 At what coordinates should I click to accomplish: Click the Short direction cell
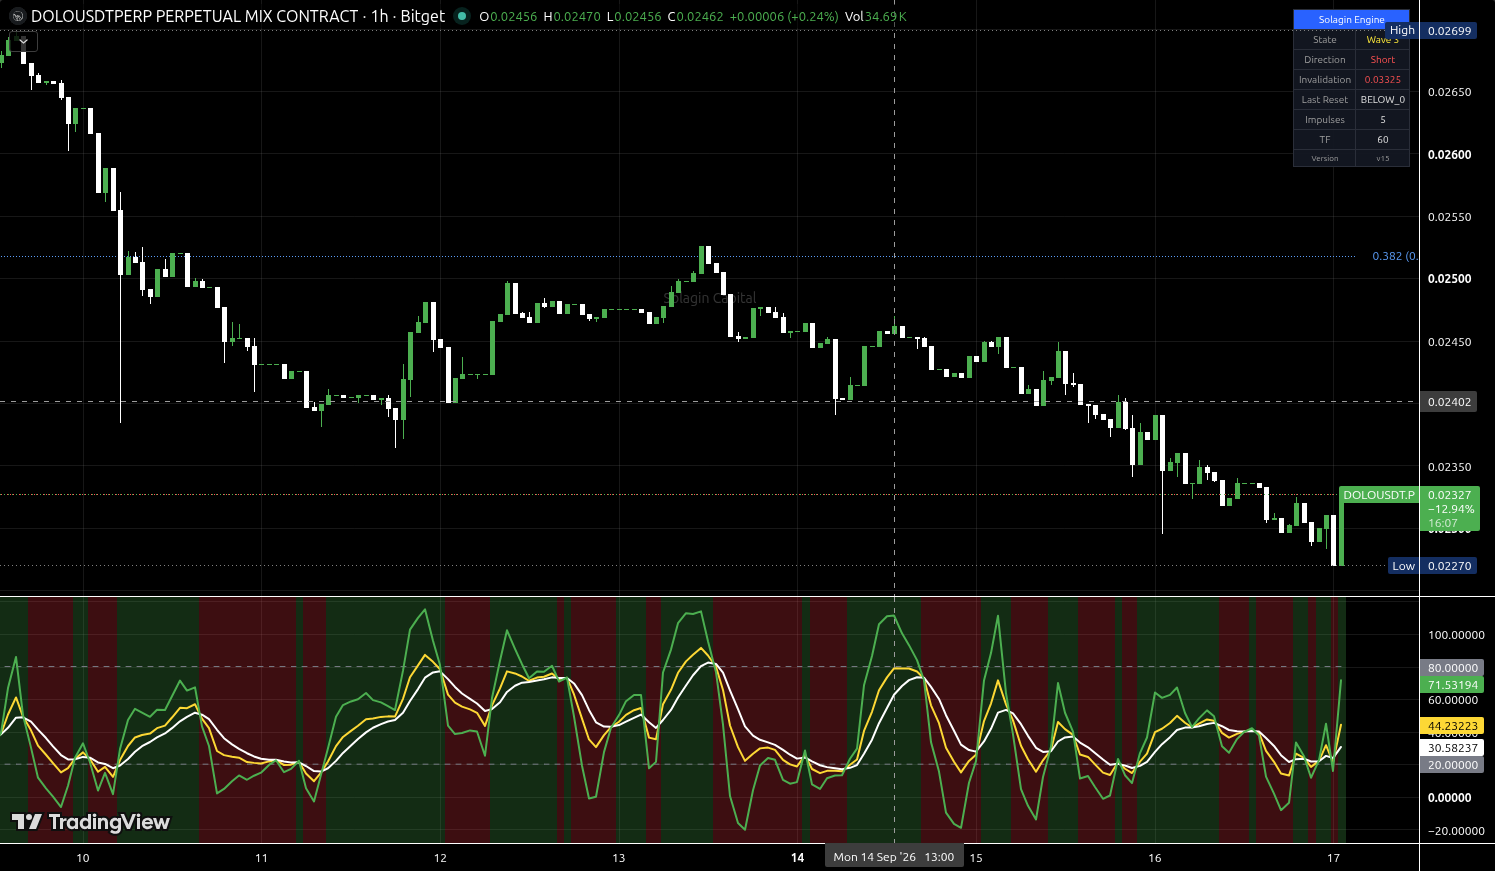coord(1382,60)
